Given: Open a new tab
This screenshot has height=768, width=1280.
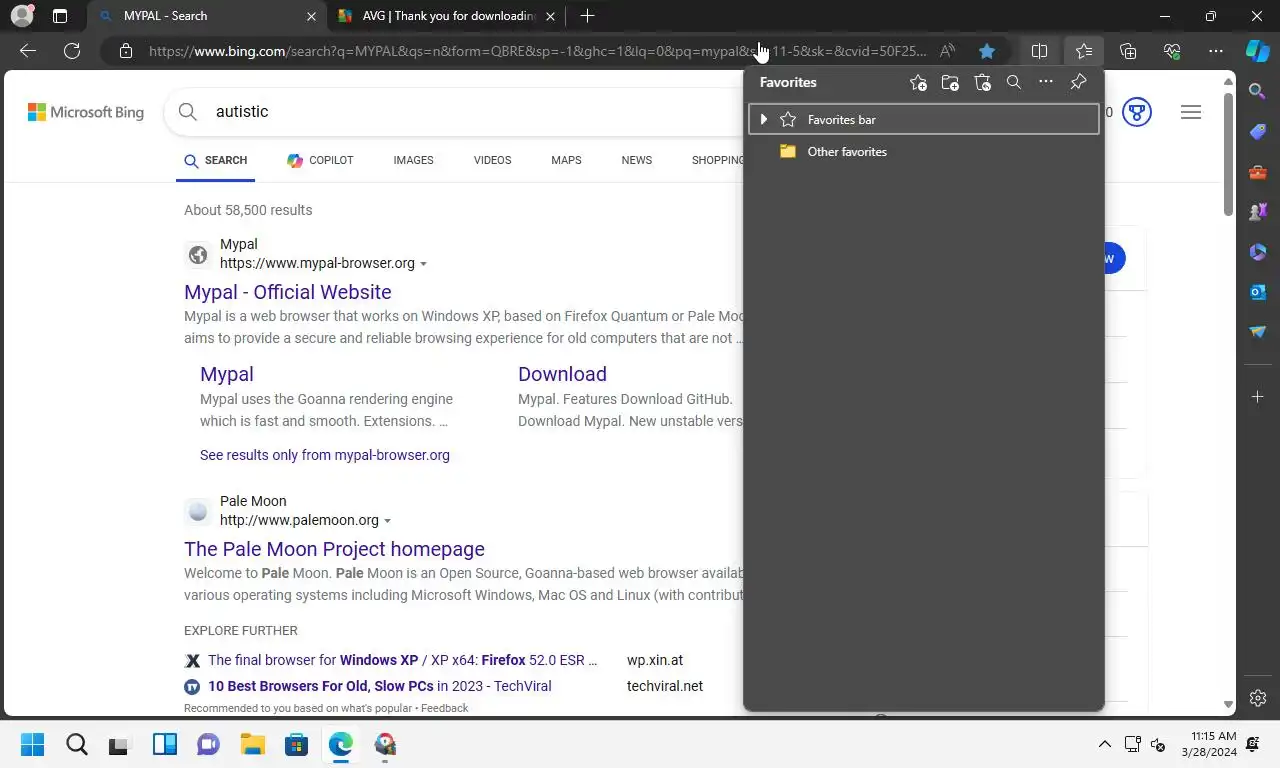Looking at the screenshot, I should (587, 16).
